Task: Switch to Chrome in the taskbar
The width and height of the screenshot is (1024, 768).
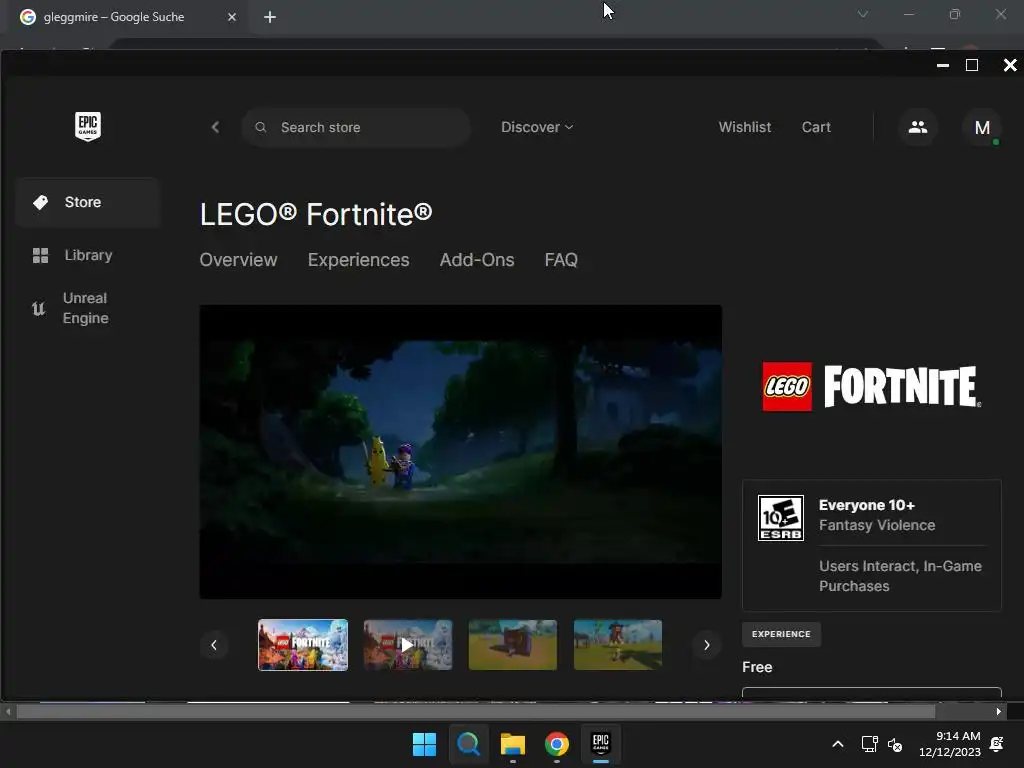Action: (556, 744)
